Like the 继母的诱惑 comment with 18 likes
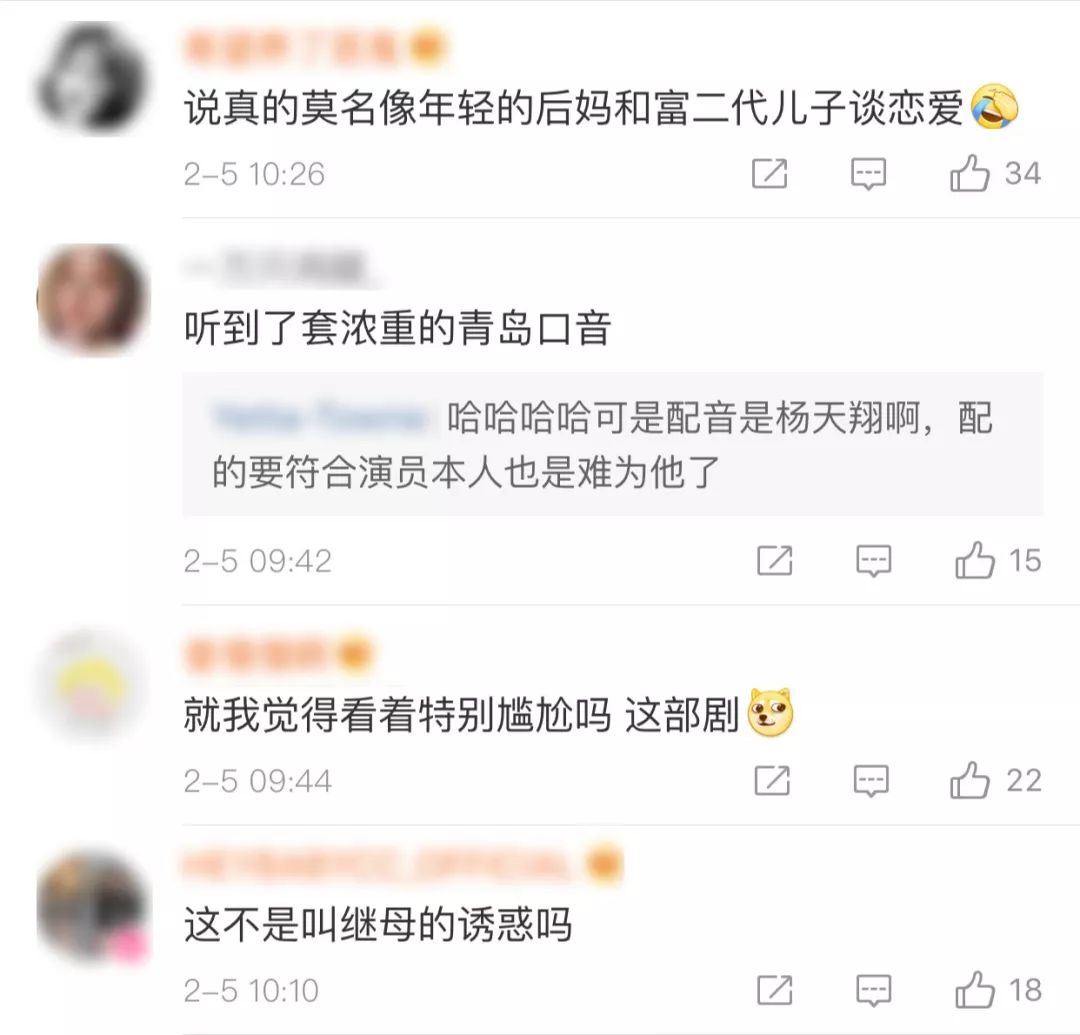 pyautogui.click(x=975, y=990)
